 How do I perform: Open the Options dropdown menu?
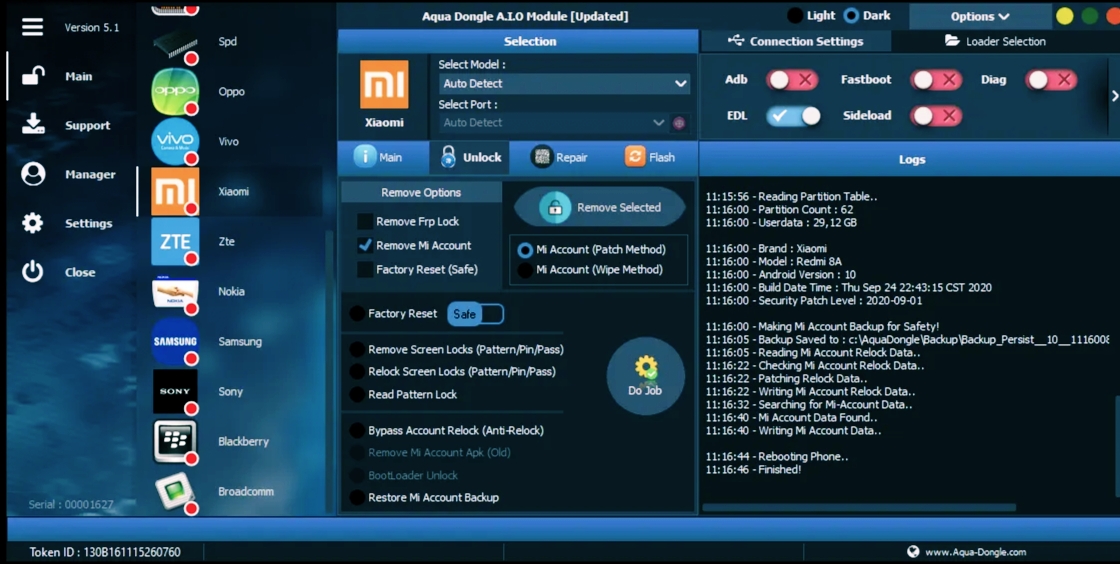(x=979, y=16)
